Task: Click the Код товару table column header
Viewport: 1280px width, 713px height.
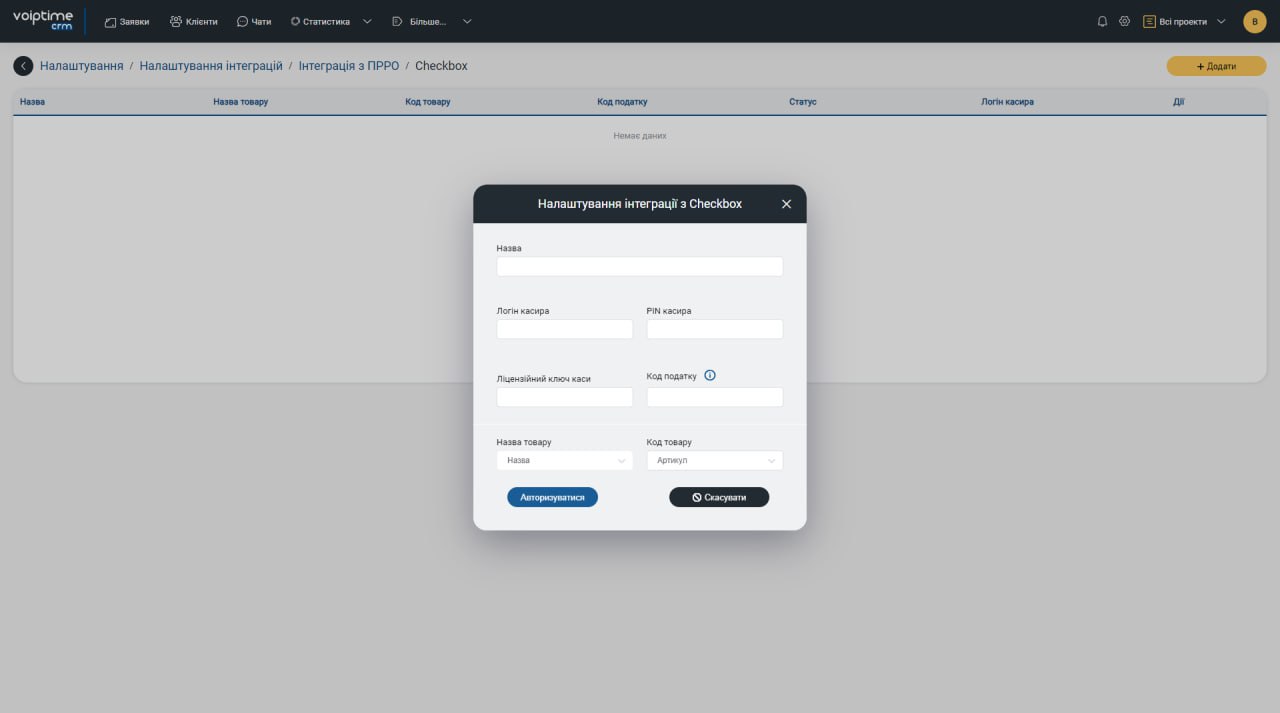Action: pyautogui.click(x=428, y=102)
